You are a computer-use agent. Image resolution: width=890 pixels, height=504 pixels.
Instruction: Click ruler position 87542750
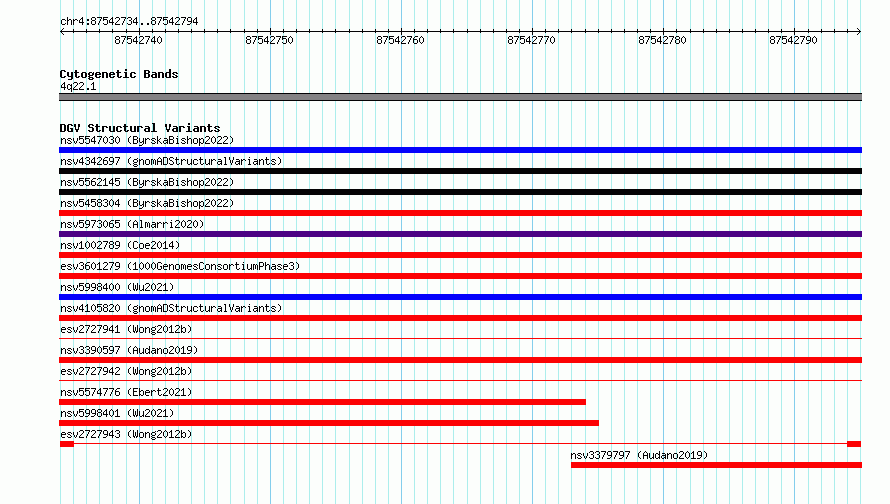[270, 40]
